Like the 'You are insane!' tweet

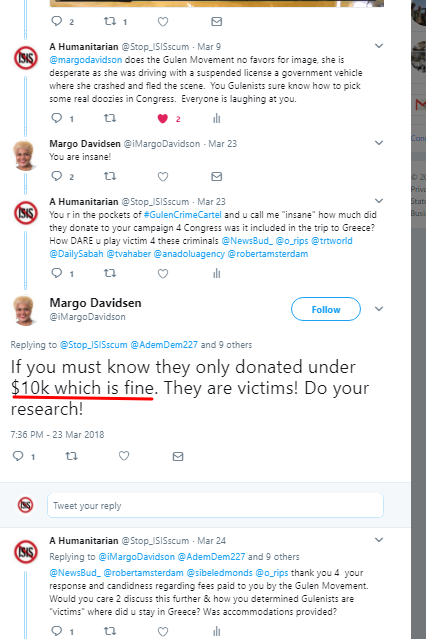click(x=163, y=176)
